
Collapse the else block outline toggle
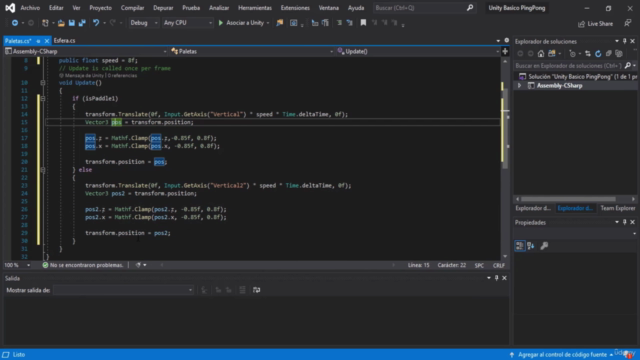point(43,170)
